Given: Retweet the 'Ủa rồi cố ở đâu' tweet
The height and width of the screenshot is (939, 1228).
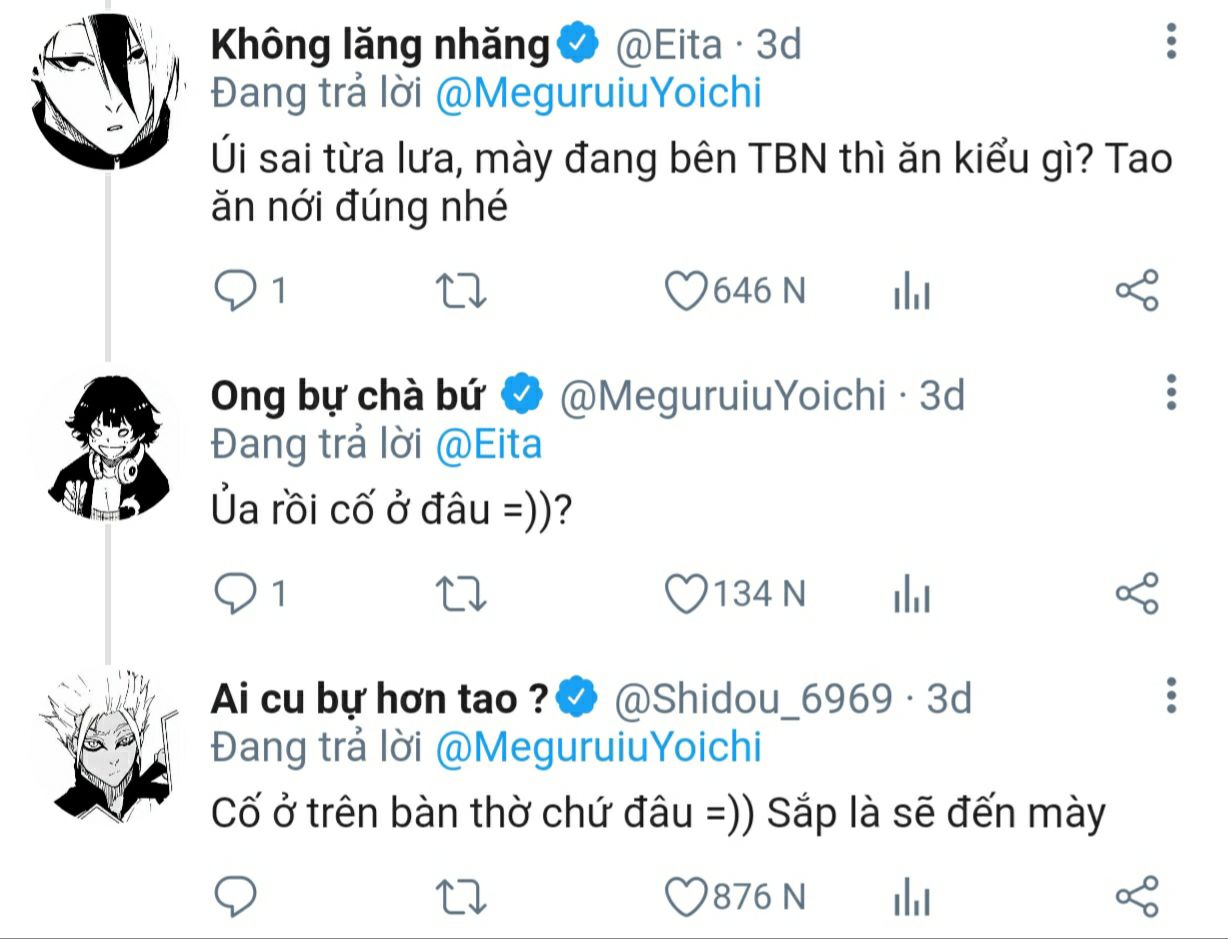Looking at the screenshot, I should [464, 594].
